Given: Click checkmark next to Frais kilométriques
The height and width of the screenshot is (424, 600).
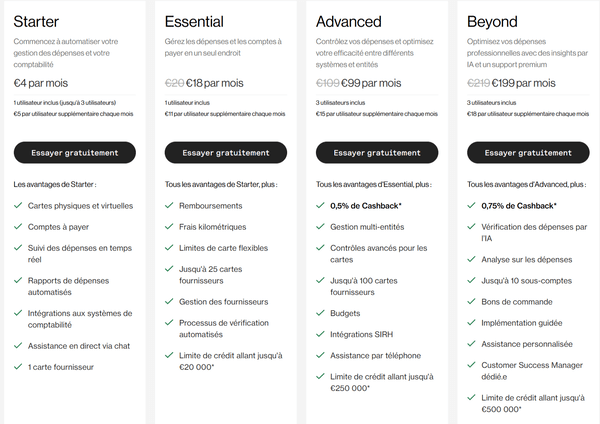Looking at the screenshot, I should pos(170,227).
